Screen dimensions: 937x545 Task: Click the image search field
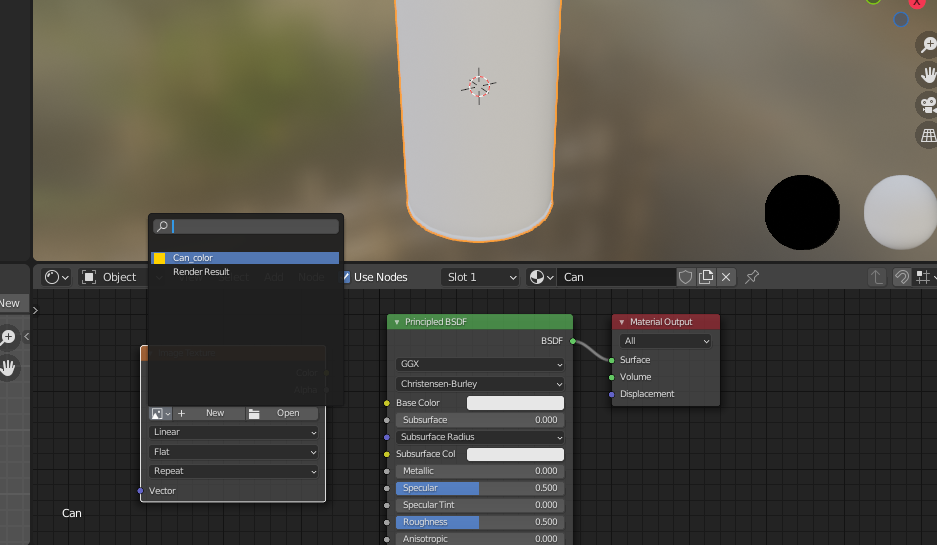[246, 226]
